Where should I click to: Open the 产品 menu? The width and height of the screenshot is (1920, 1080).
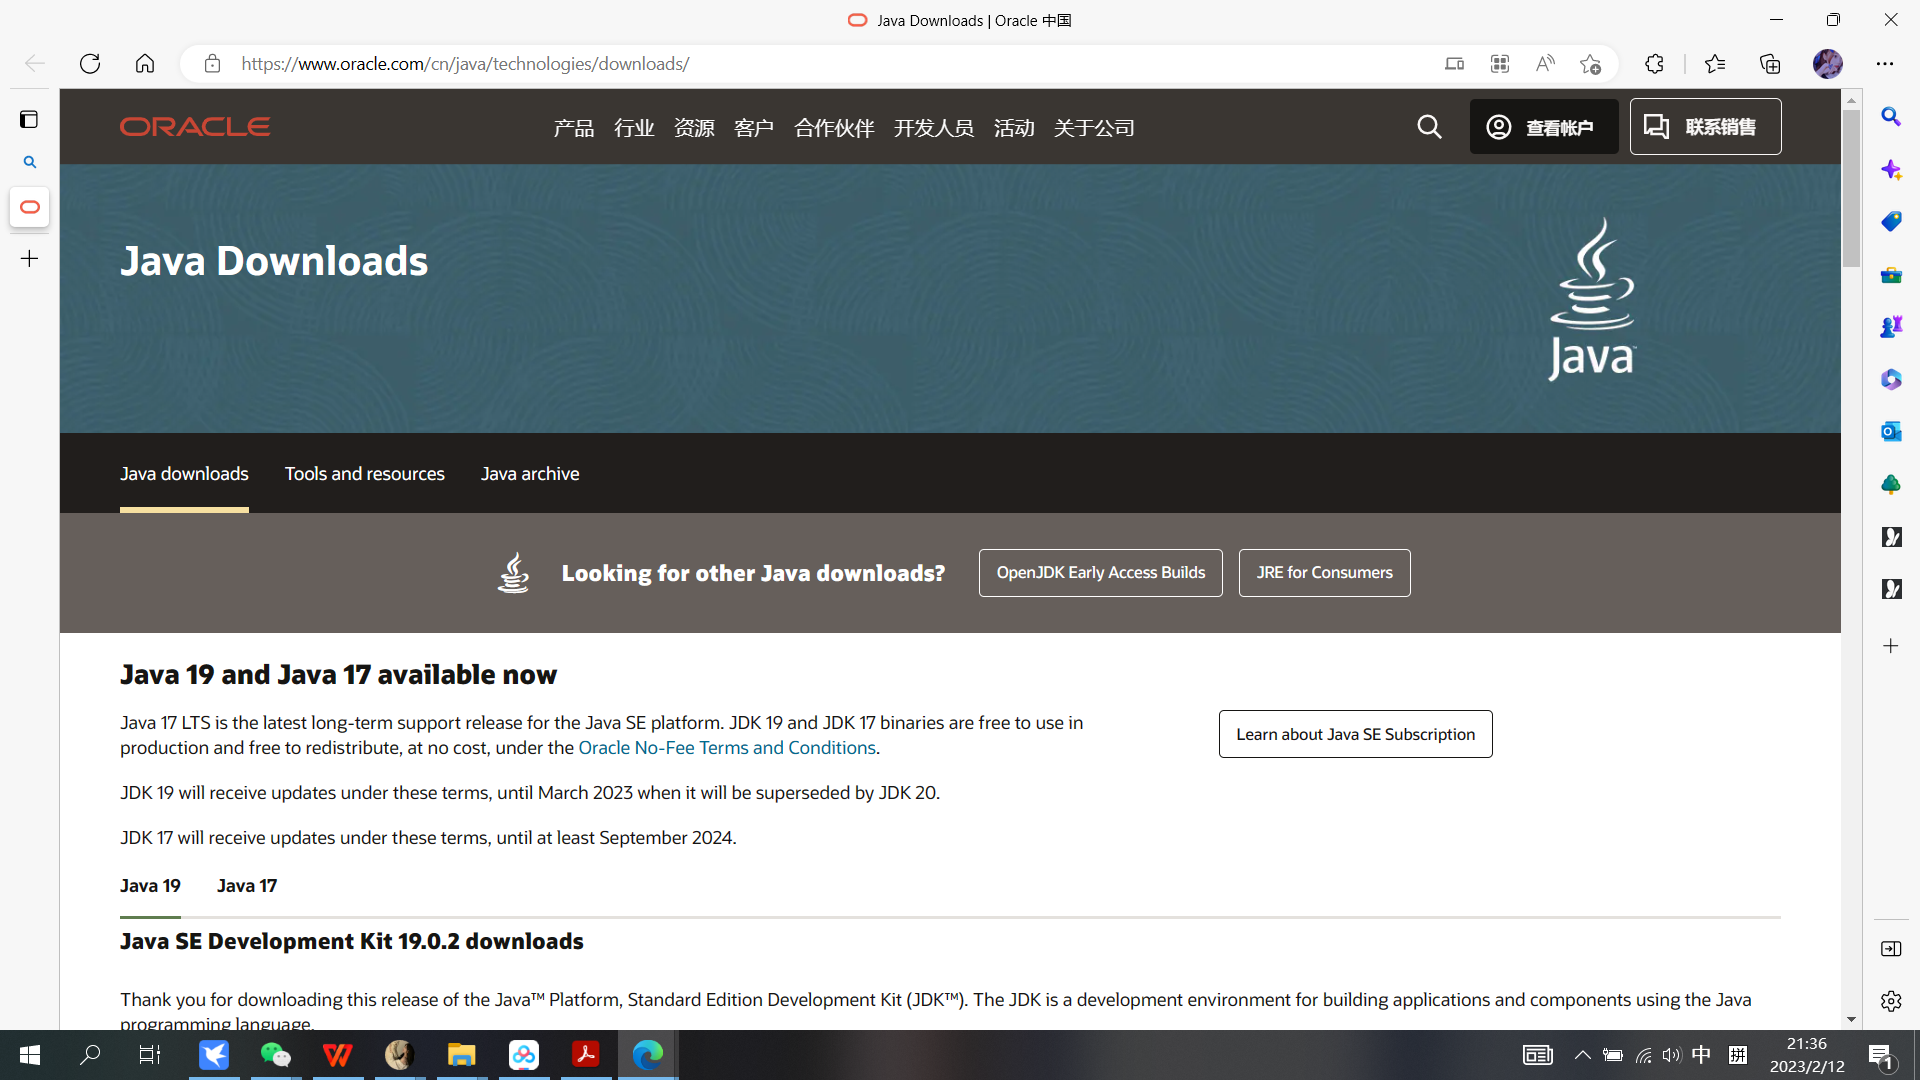point(574,128)
